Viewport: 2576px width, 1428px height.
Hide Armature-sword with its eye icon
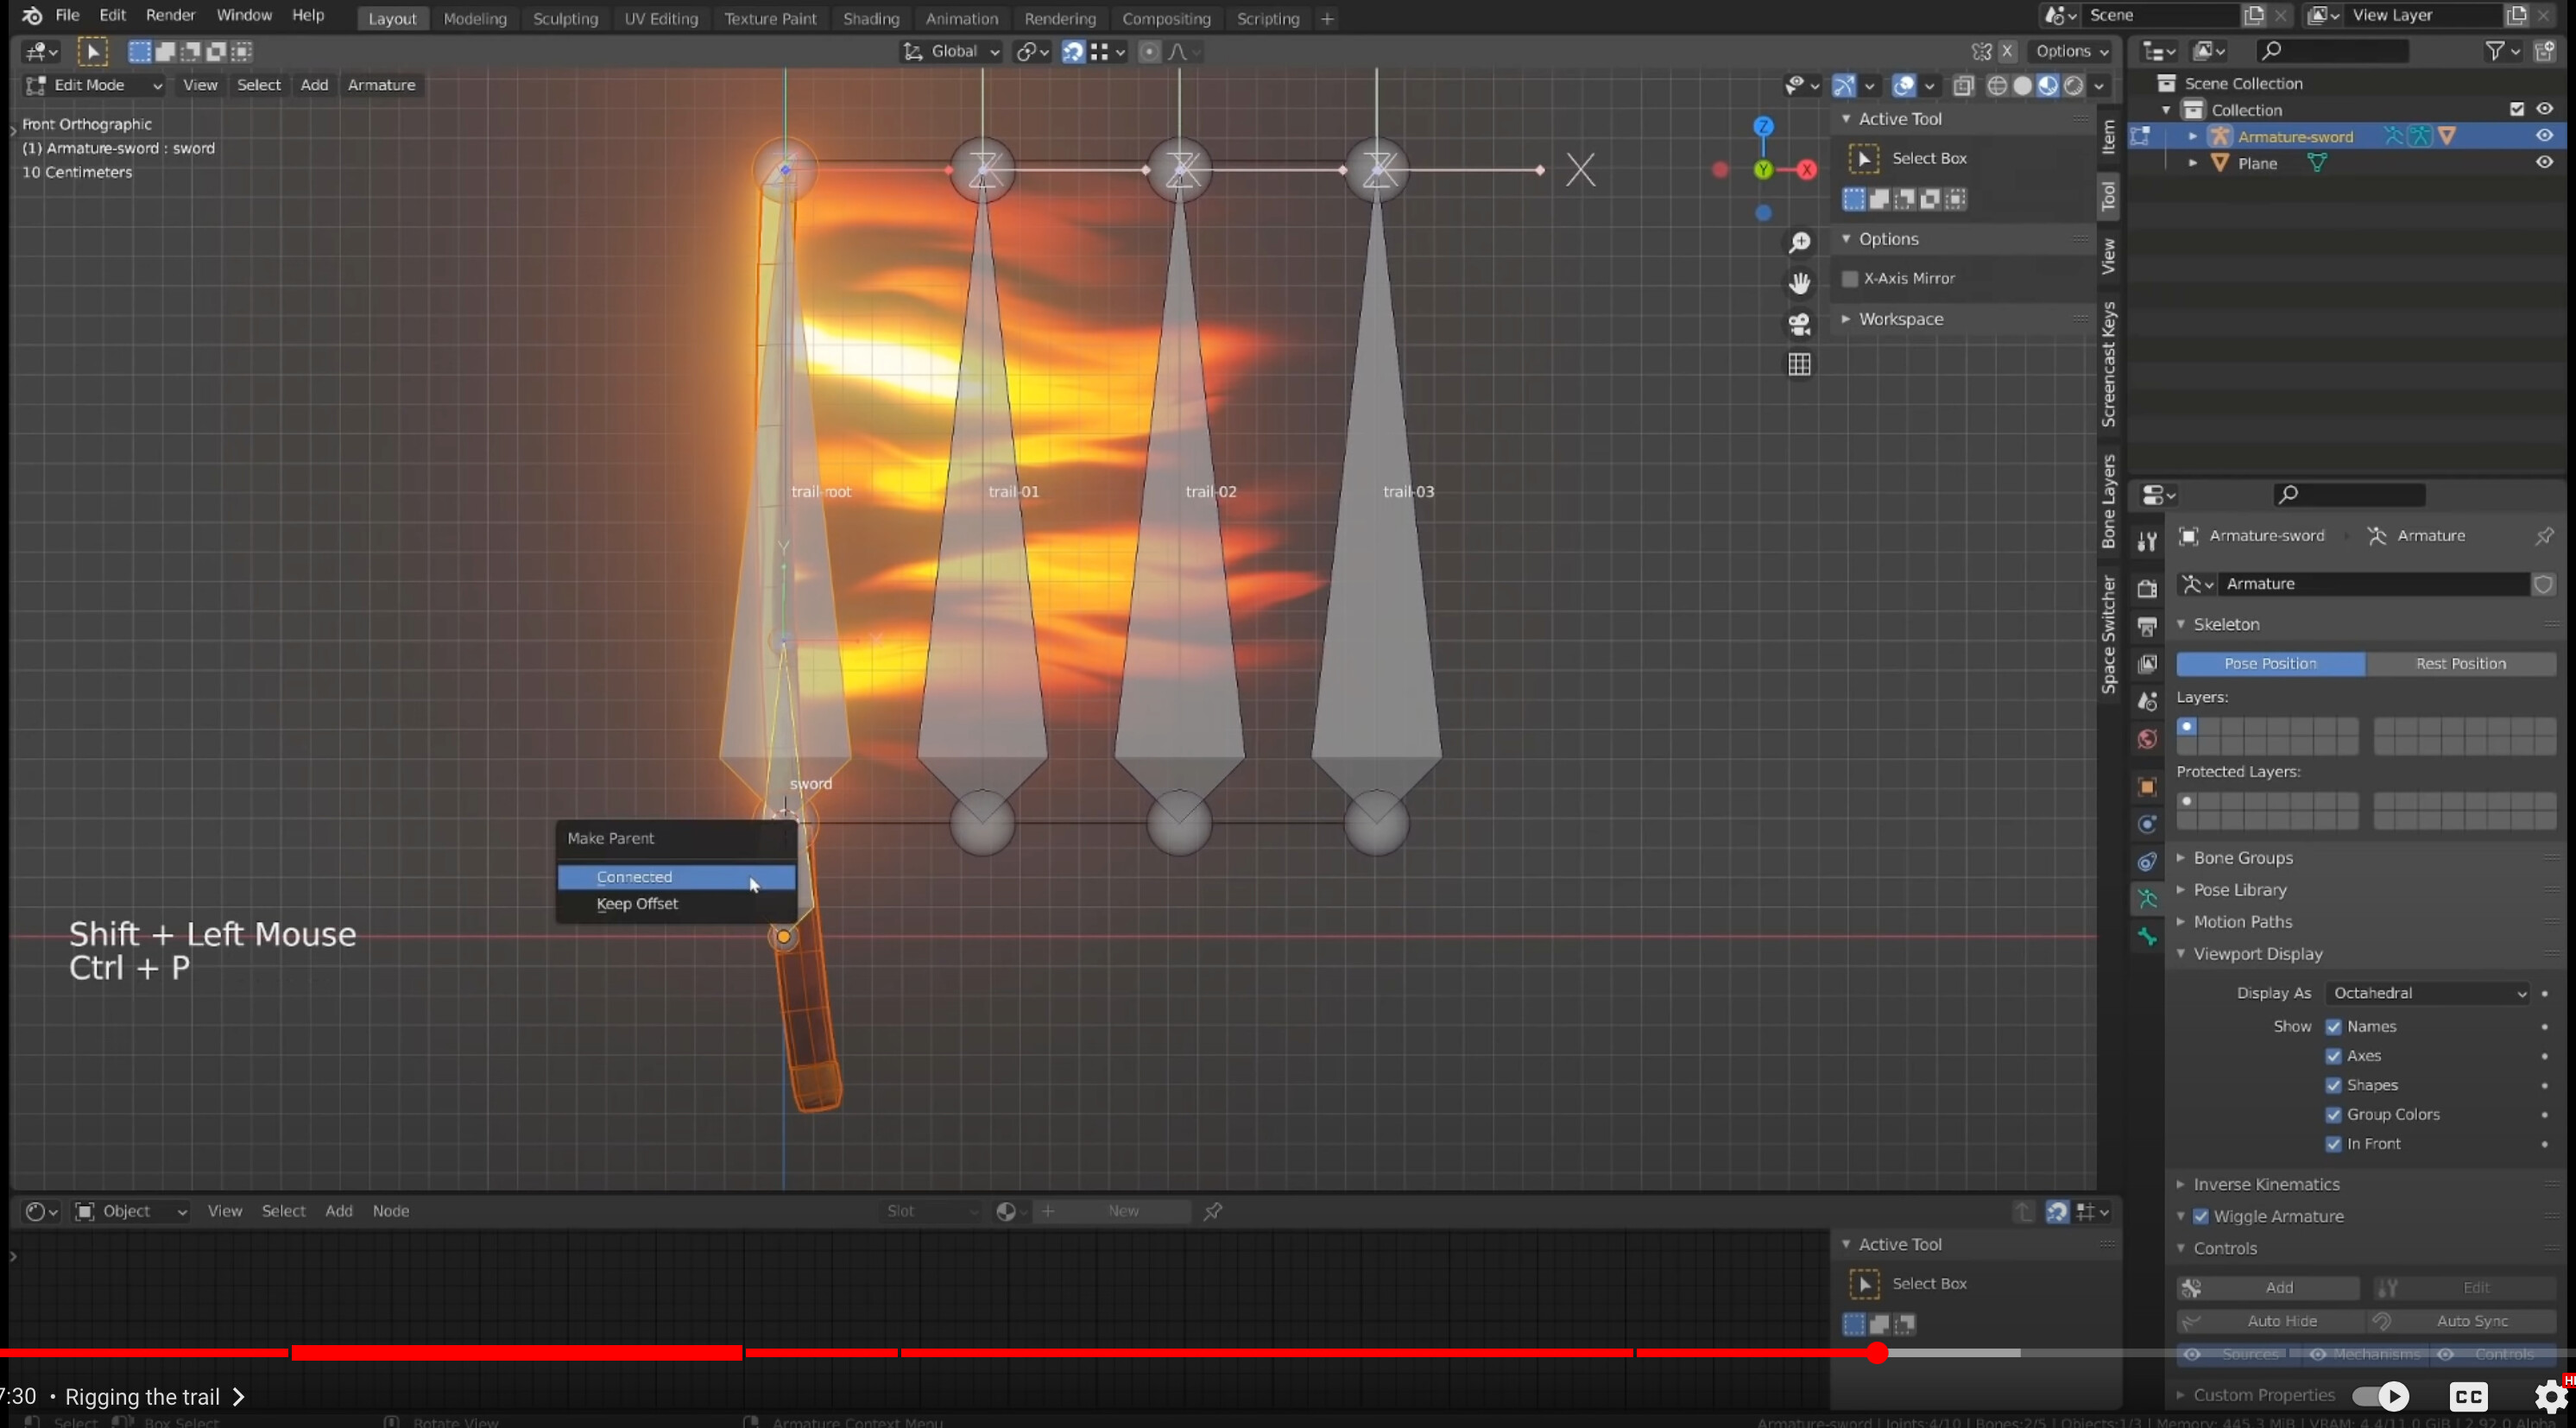pos(2545,136)
